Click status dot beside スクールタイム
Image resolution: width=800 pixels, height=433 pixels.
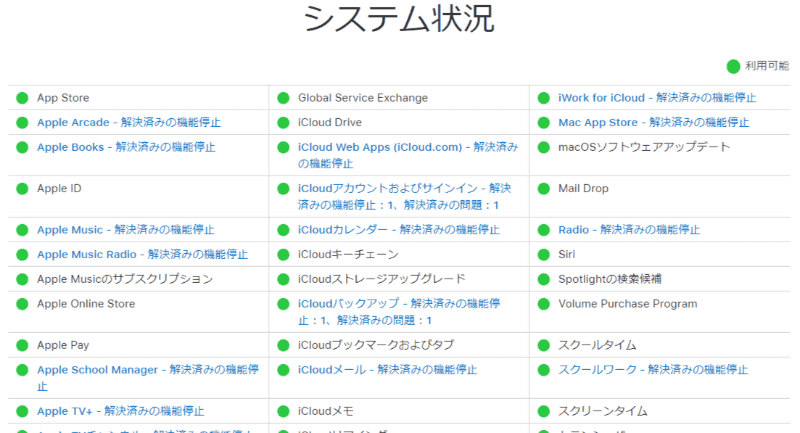[x=544, y=345]
